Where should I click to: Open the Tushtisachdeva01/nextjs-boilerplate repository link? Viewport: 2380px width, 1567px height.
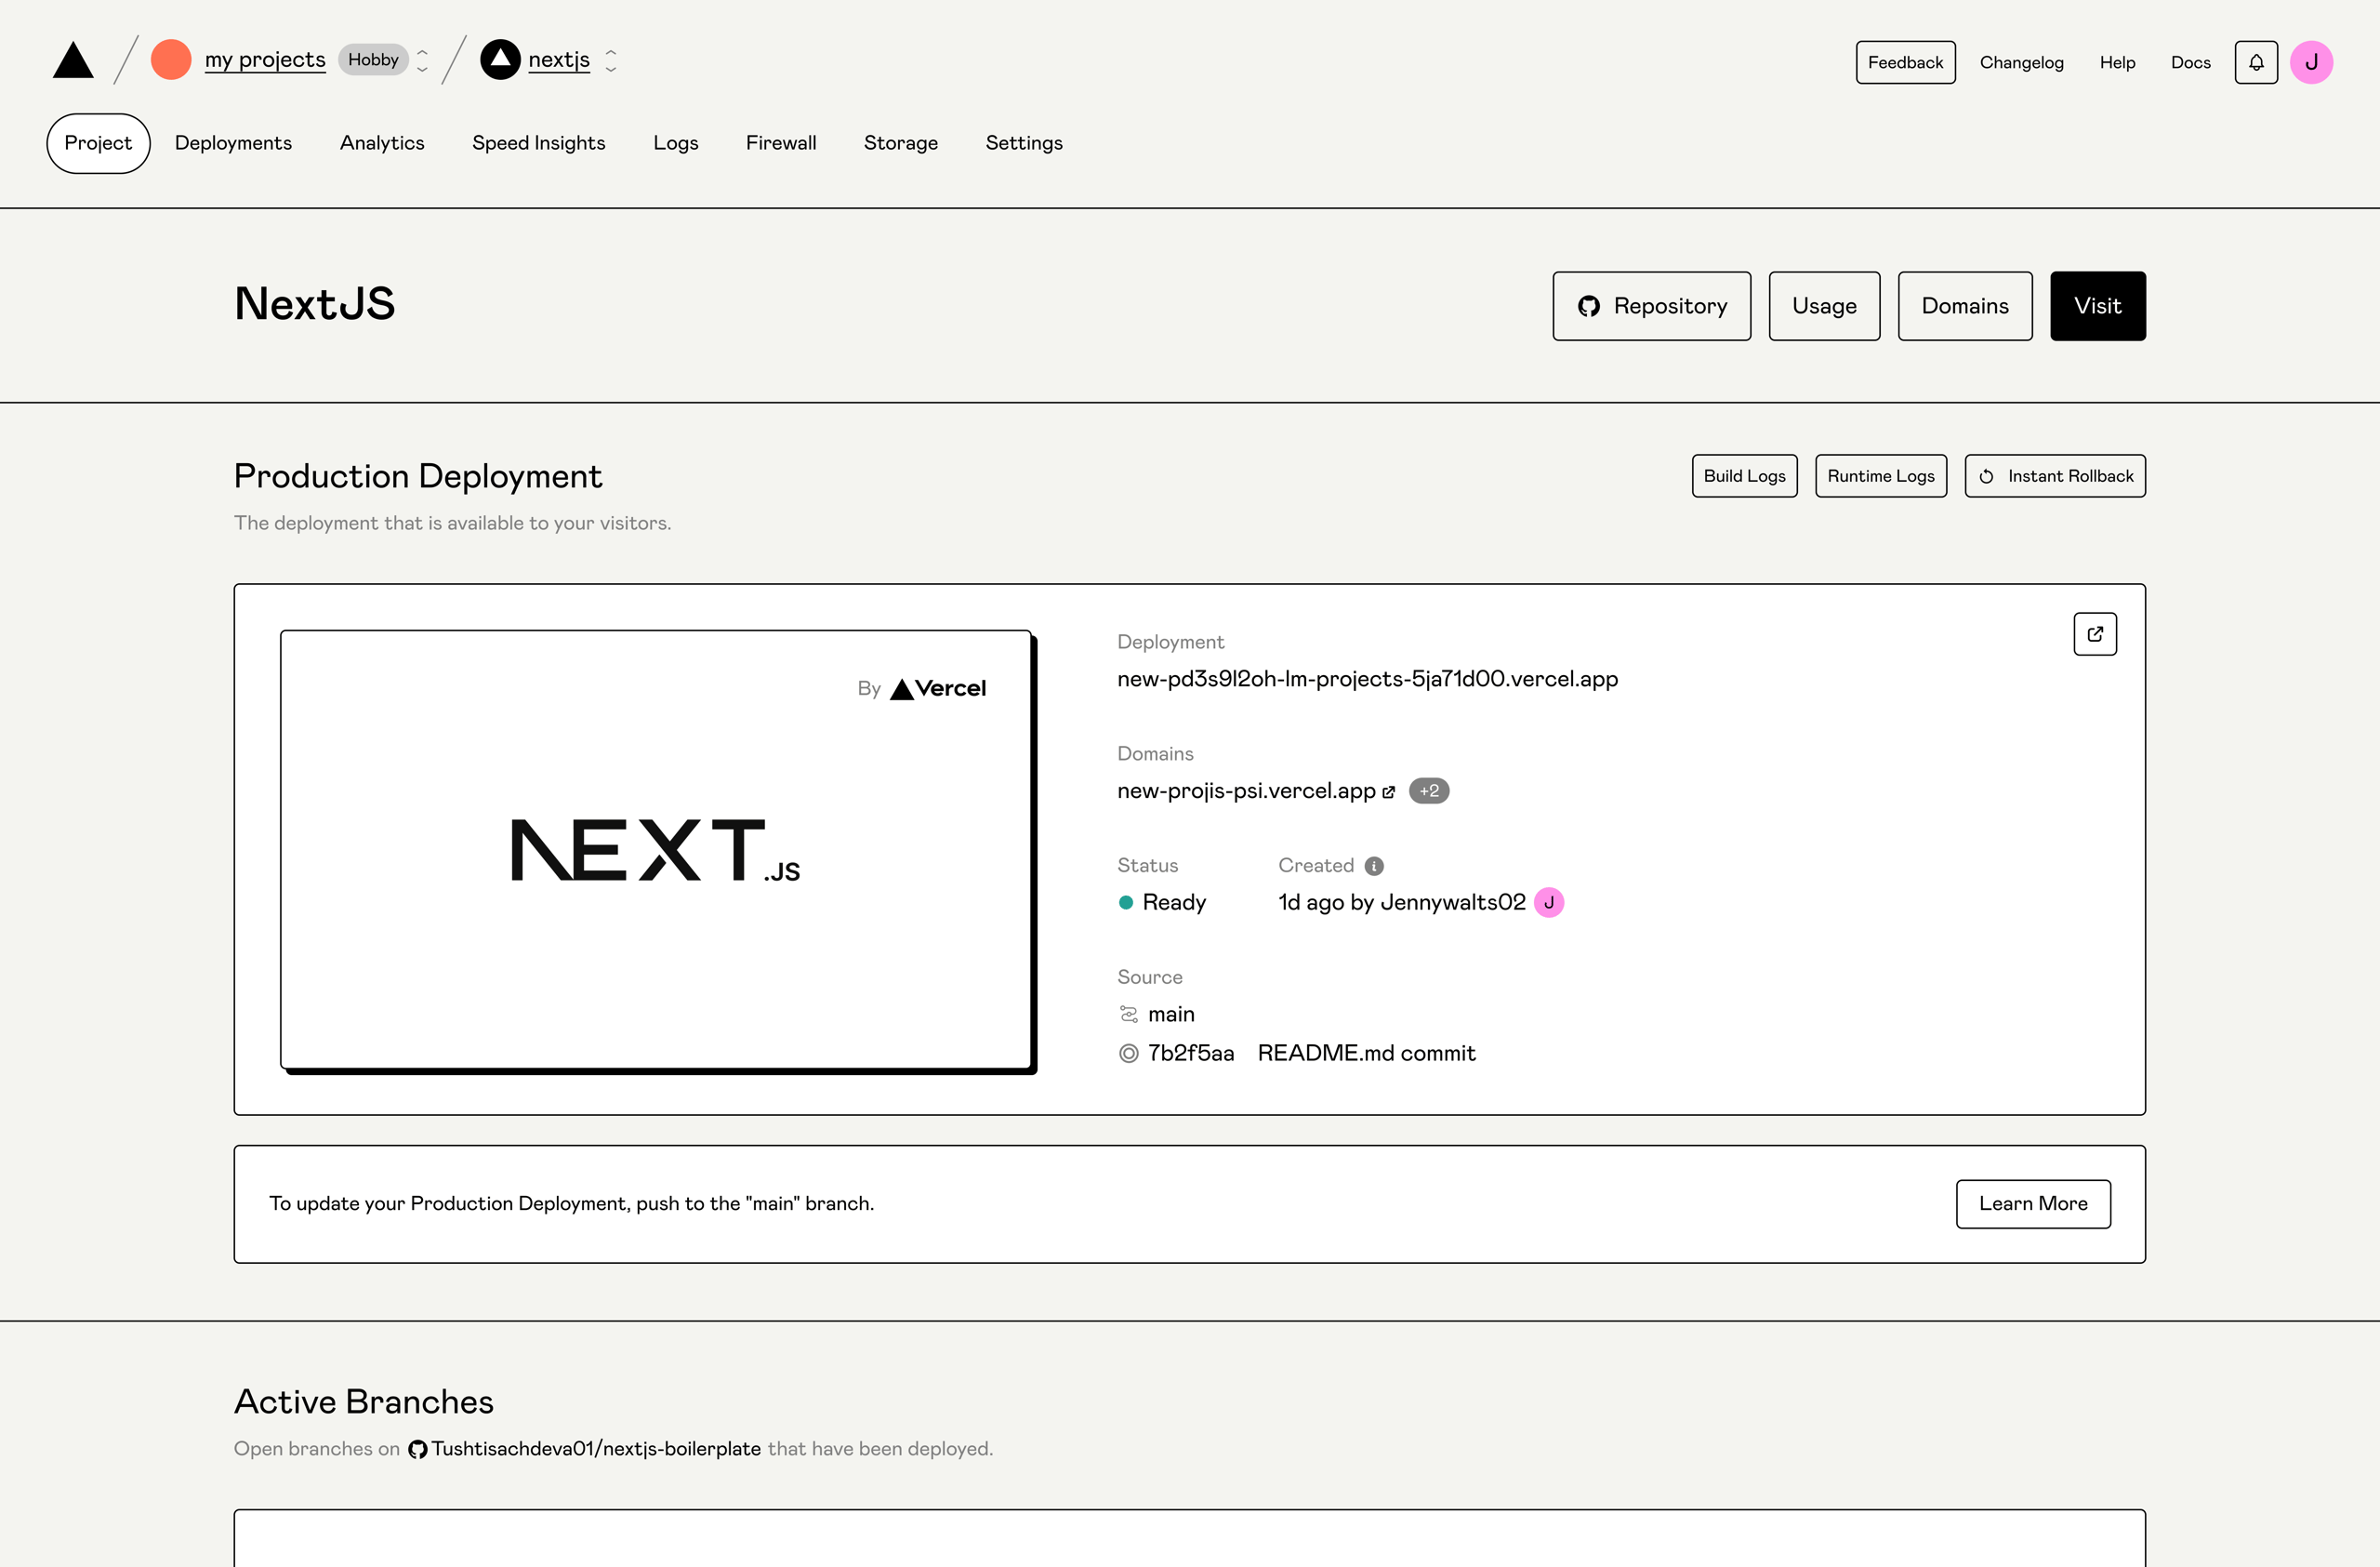coord(596,1449)
